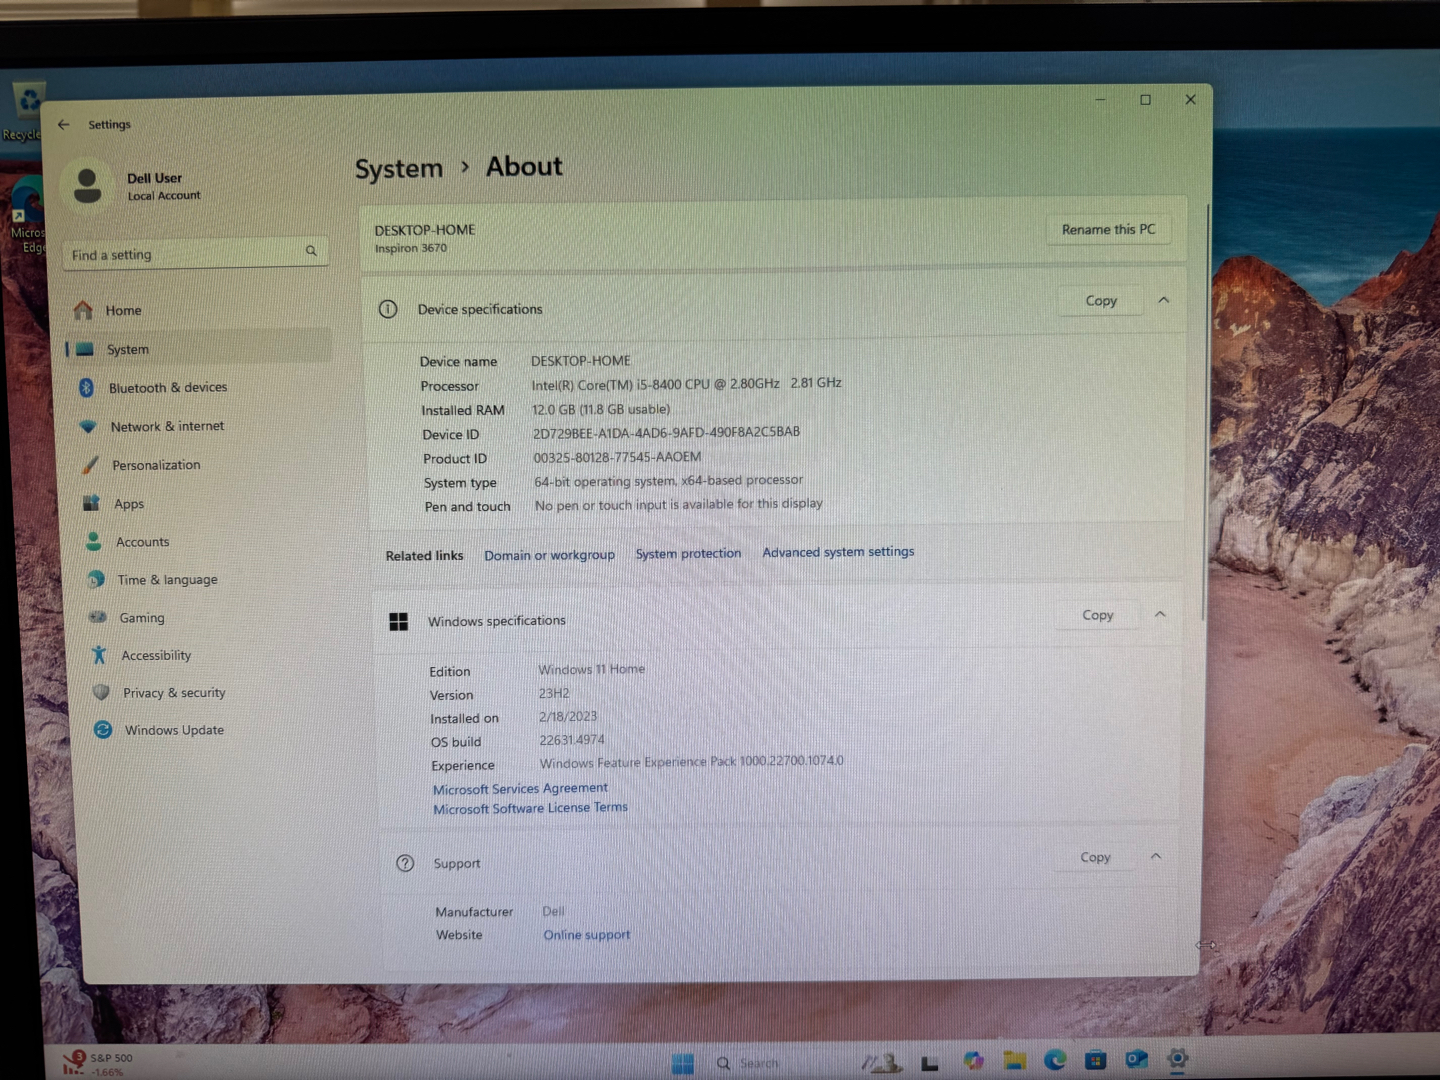Collapse the Windows specifications section
This screenshot has width=1440, height=1080.
[1160, 614]
